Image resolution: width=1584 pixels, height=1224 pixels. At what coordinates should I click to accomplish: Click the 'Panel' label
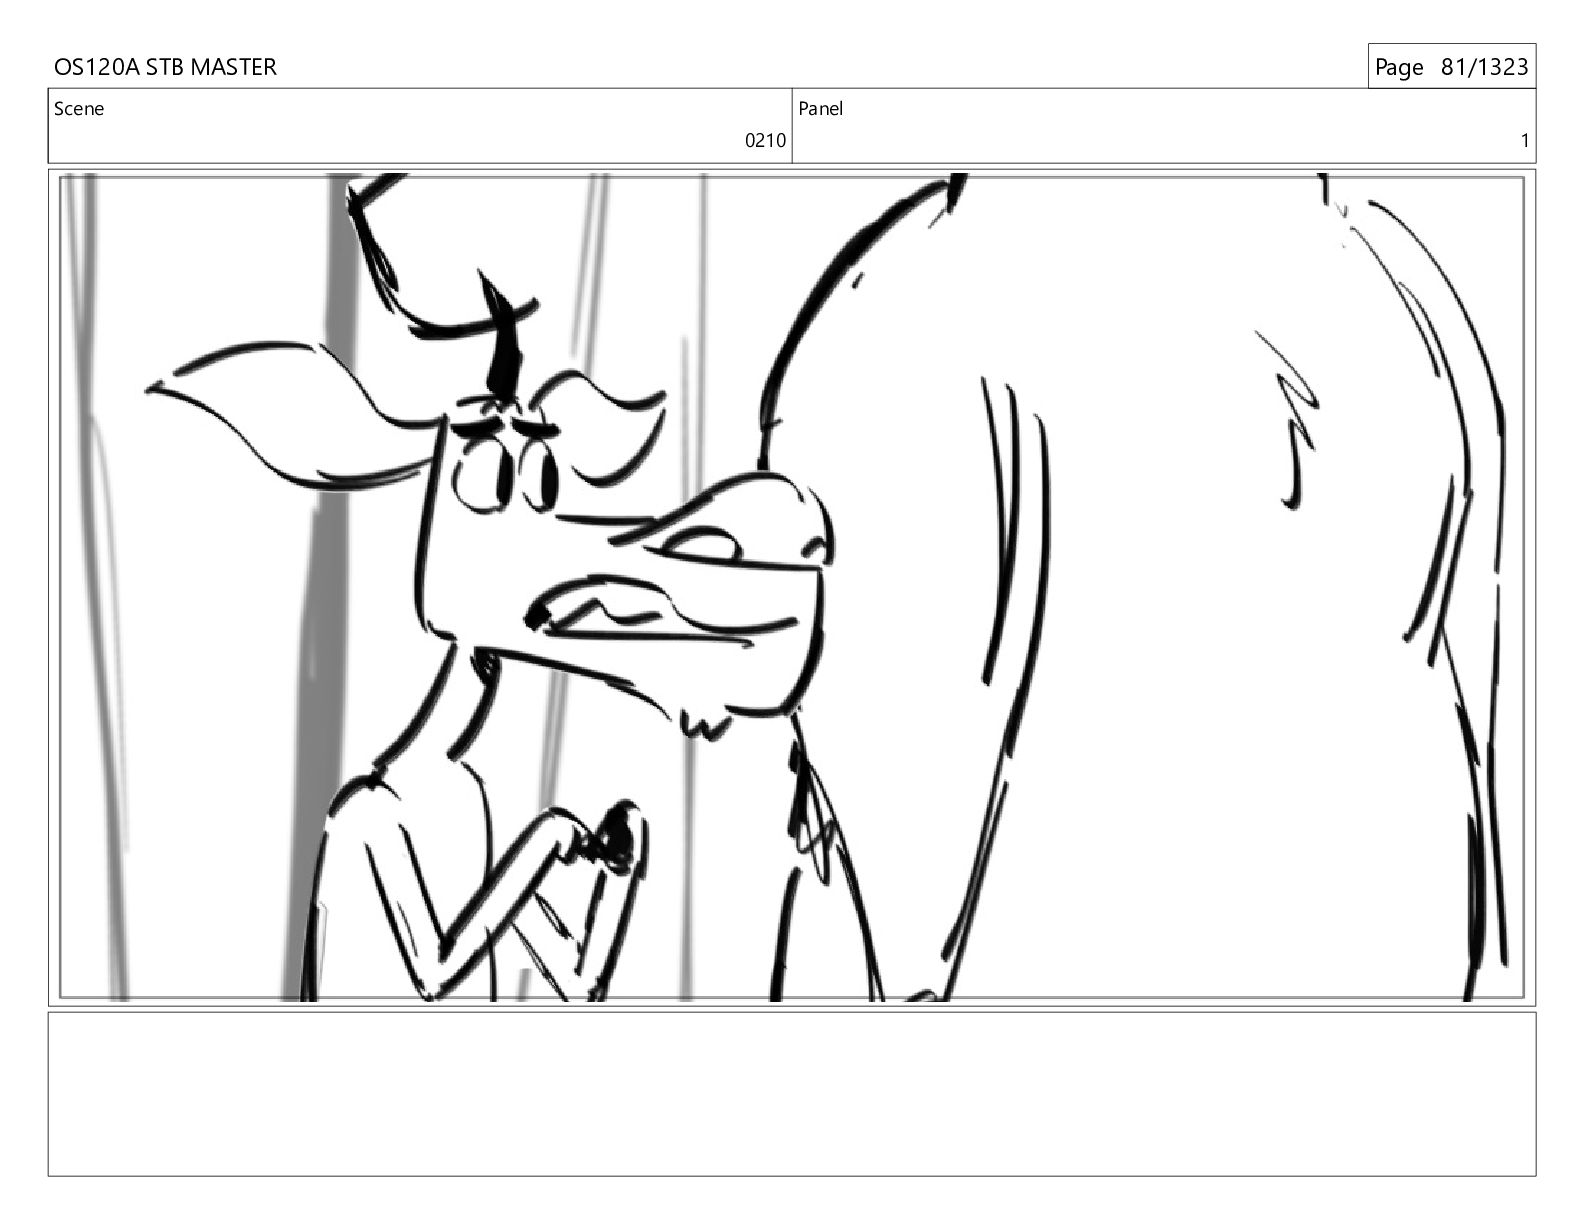point(820,109)
